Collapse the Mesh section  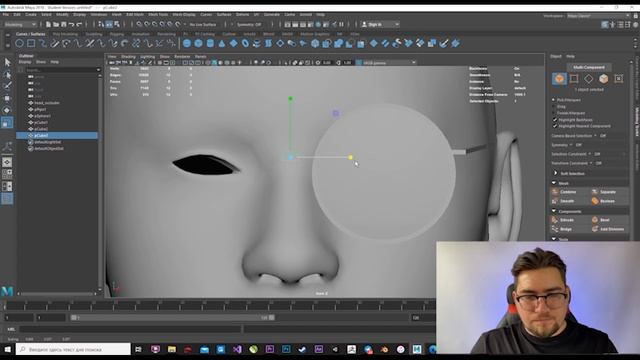(x=554, y=183)
